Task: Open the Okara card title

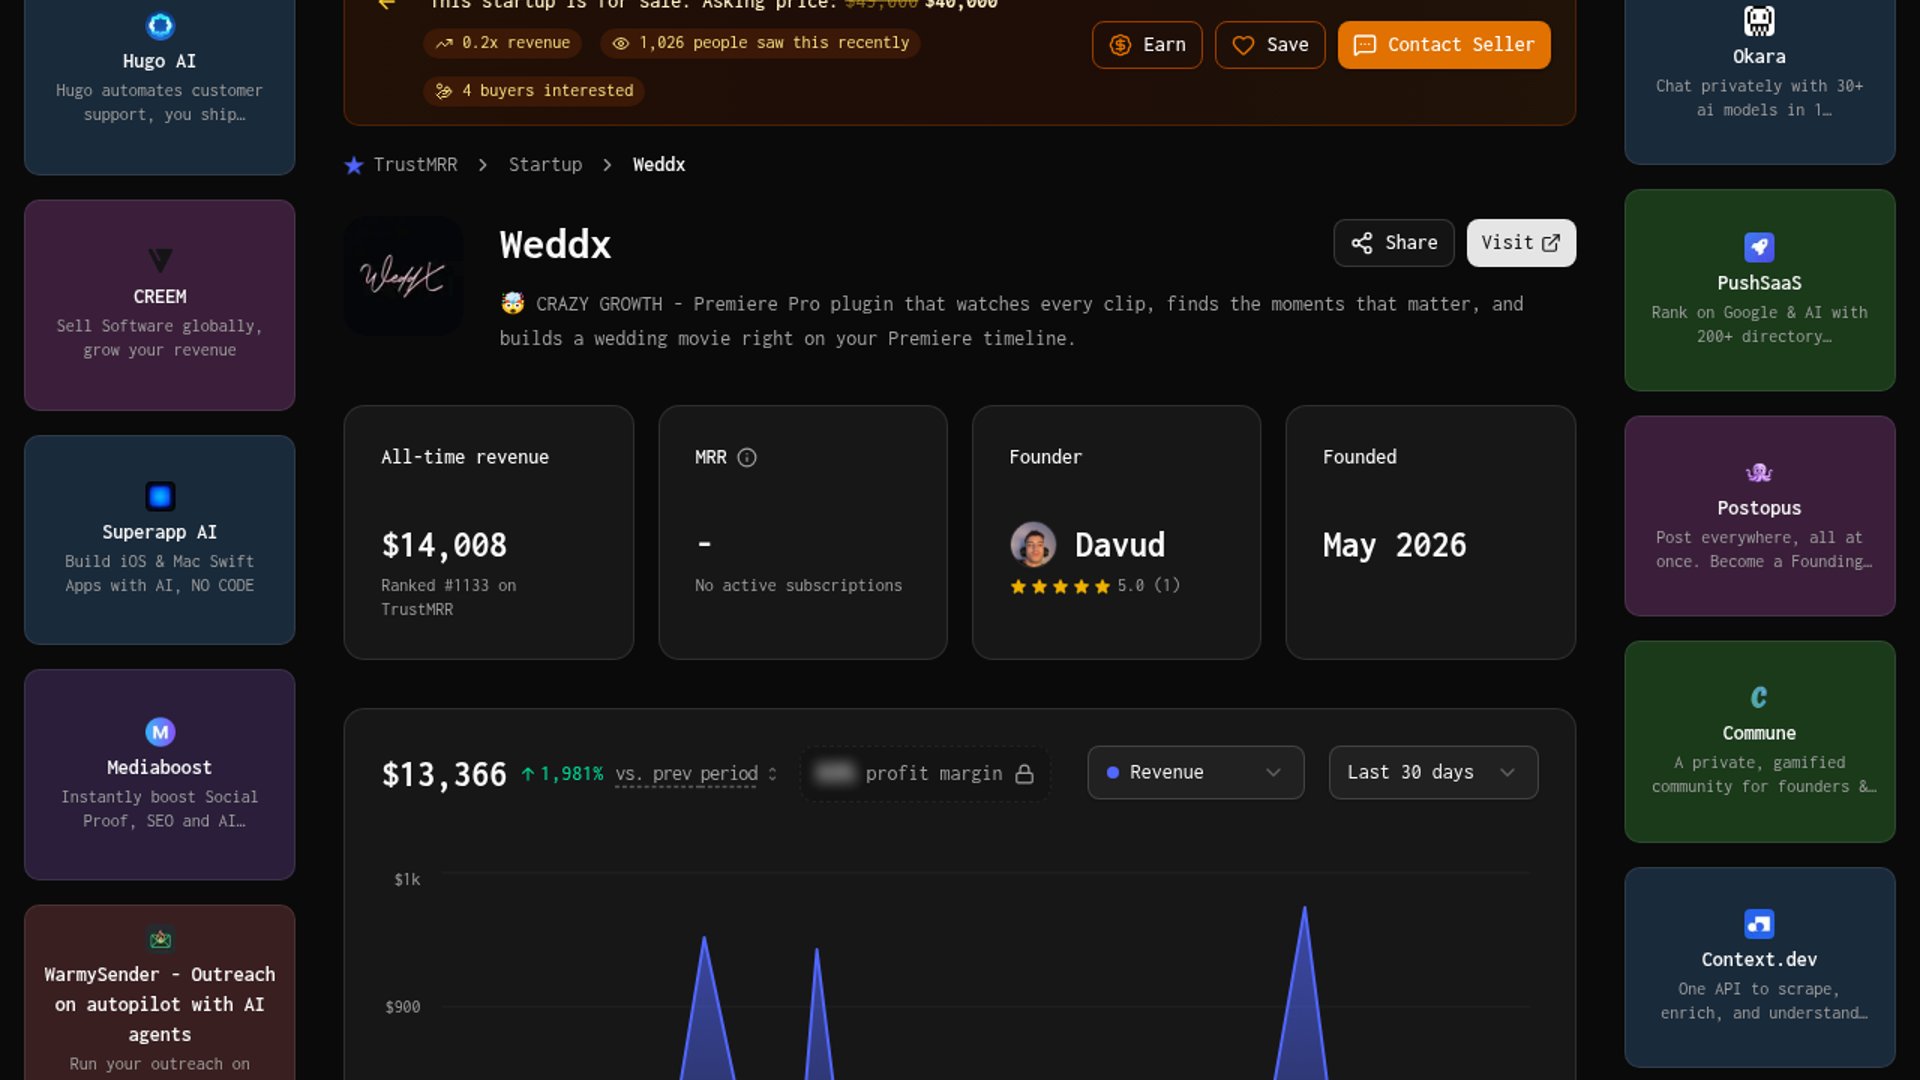Action: click(x=1759, y=57)
